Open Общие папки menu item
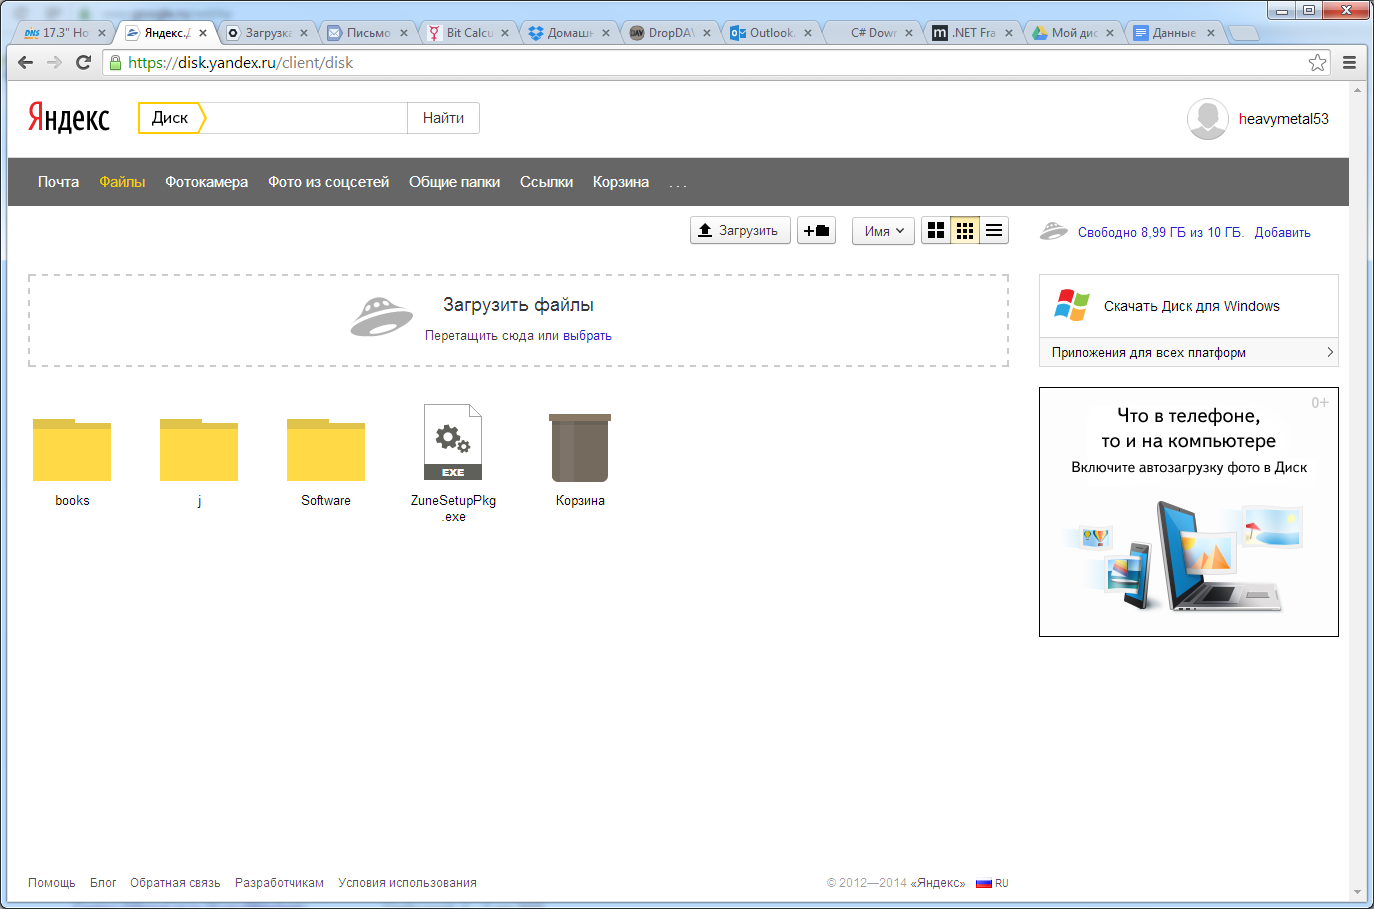Image resolution: width=1374 pixels, height=909 pixels. [454, 182]
